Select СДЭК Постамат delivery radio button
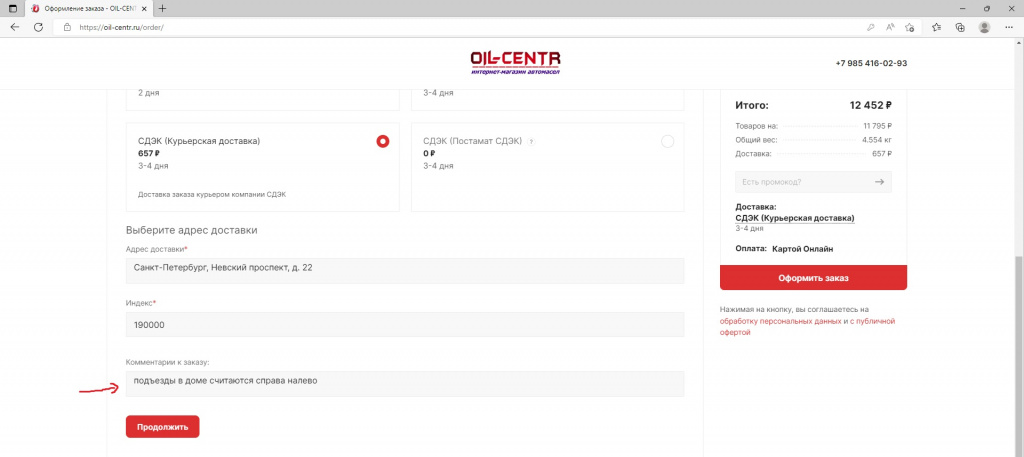The height and width of the screenshot is (457, 1024). pos(668,141)
